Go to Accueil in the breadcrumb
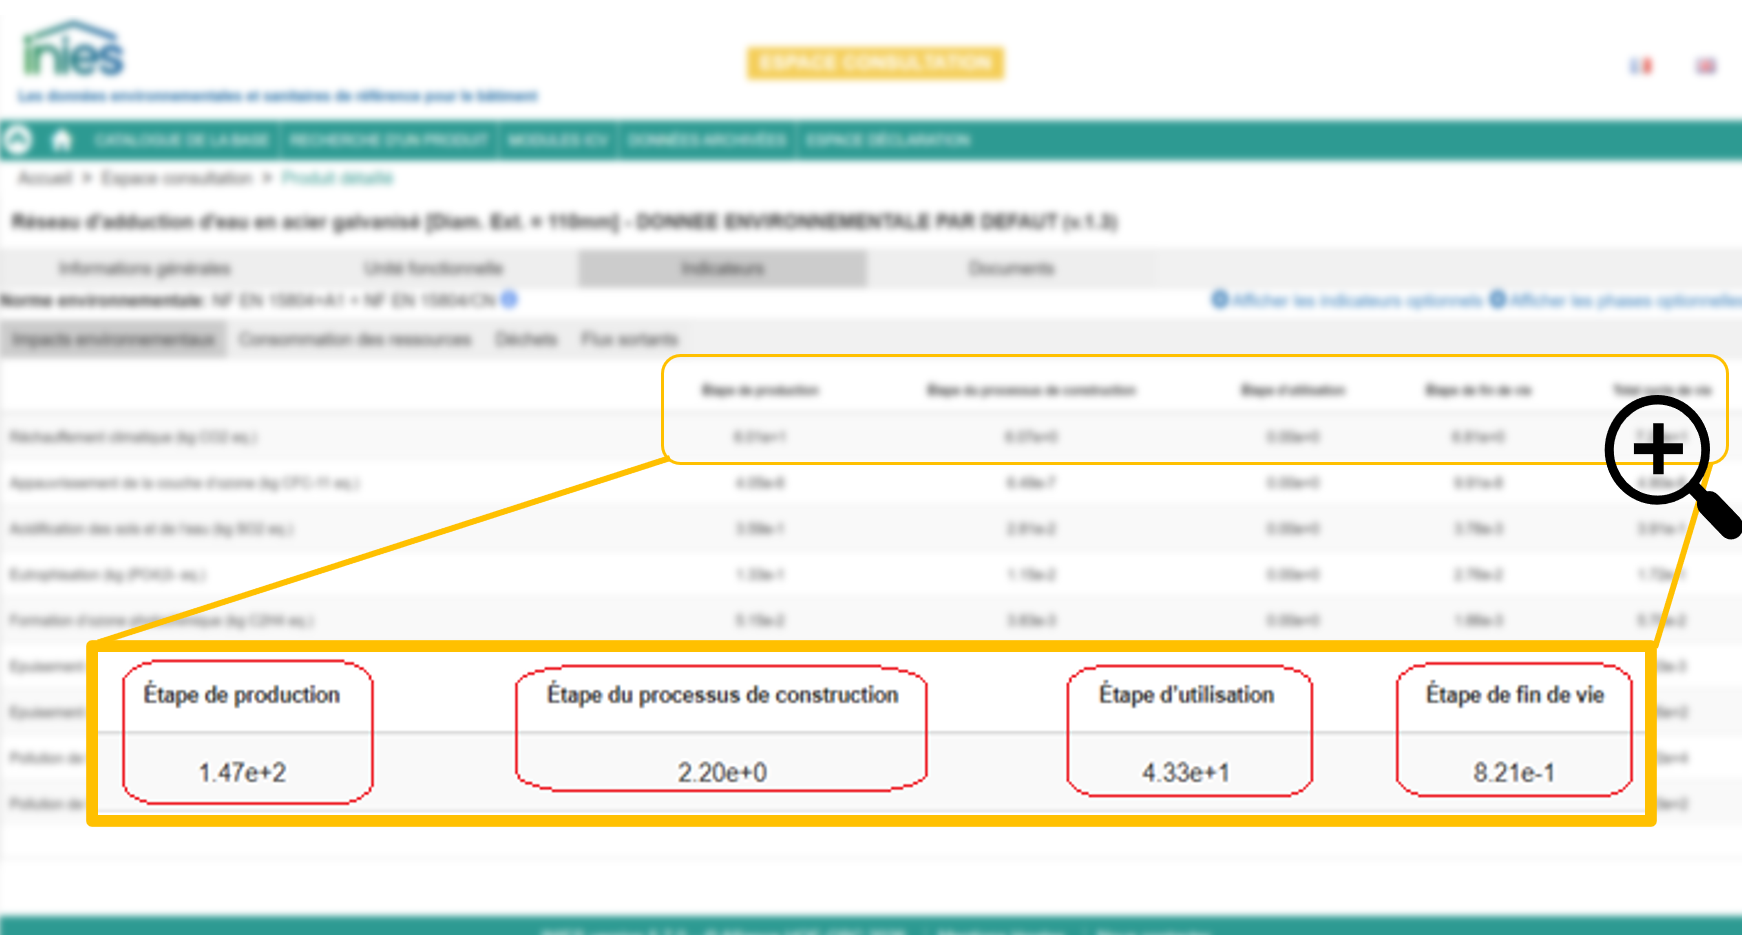The width and height of the screenshot is (1742, 935). 45,178
